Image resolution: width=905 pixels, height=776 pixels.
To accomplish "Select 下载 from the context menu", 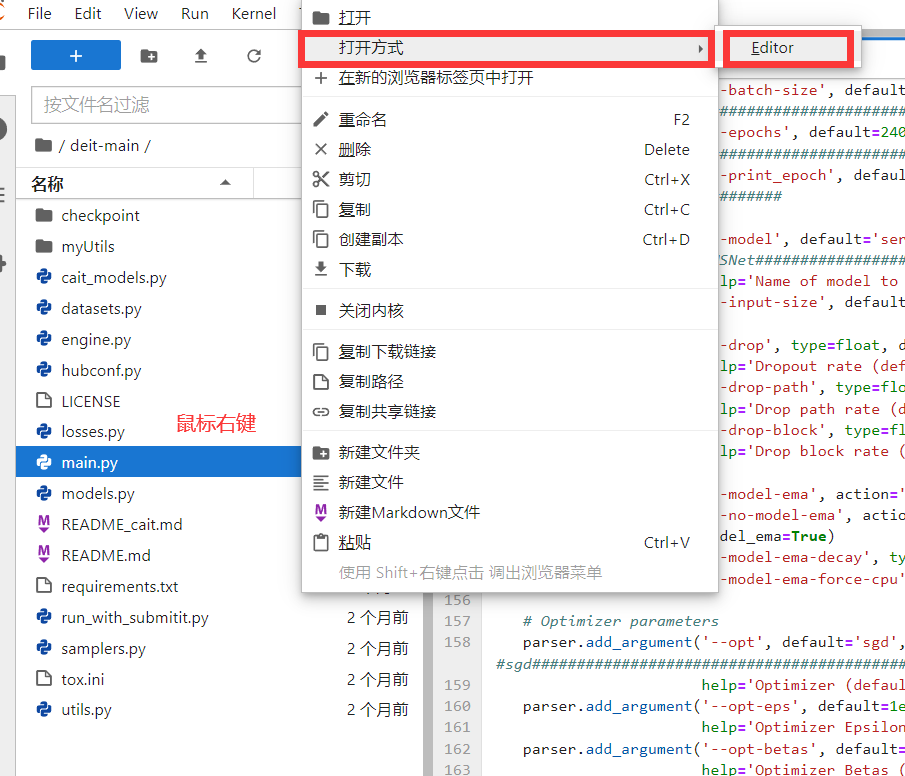I will [354, 270].
